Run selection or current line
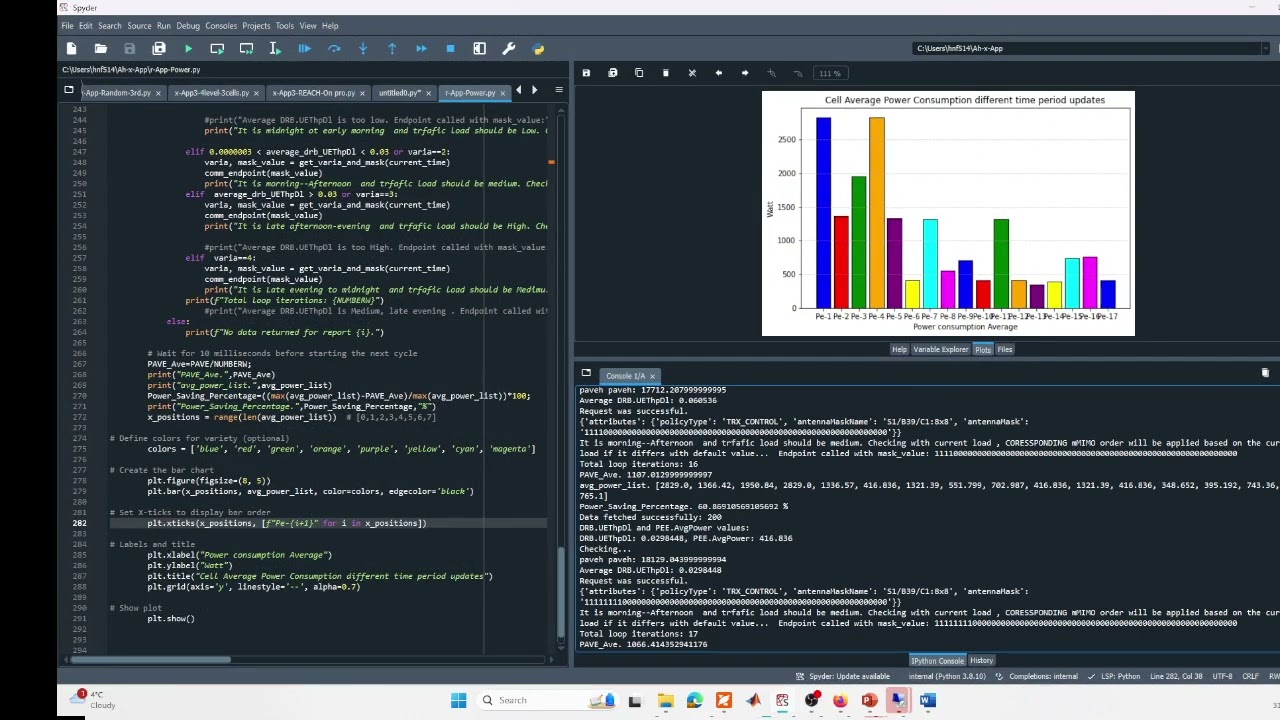 tap(275, 48)
